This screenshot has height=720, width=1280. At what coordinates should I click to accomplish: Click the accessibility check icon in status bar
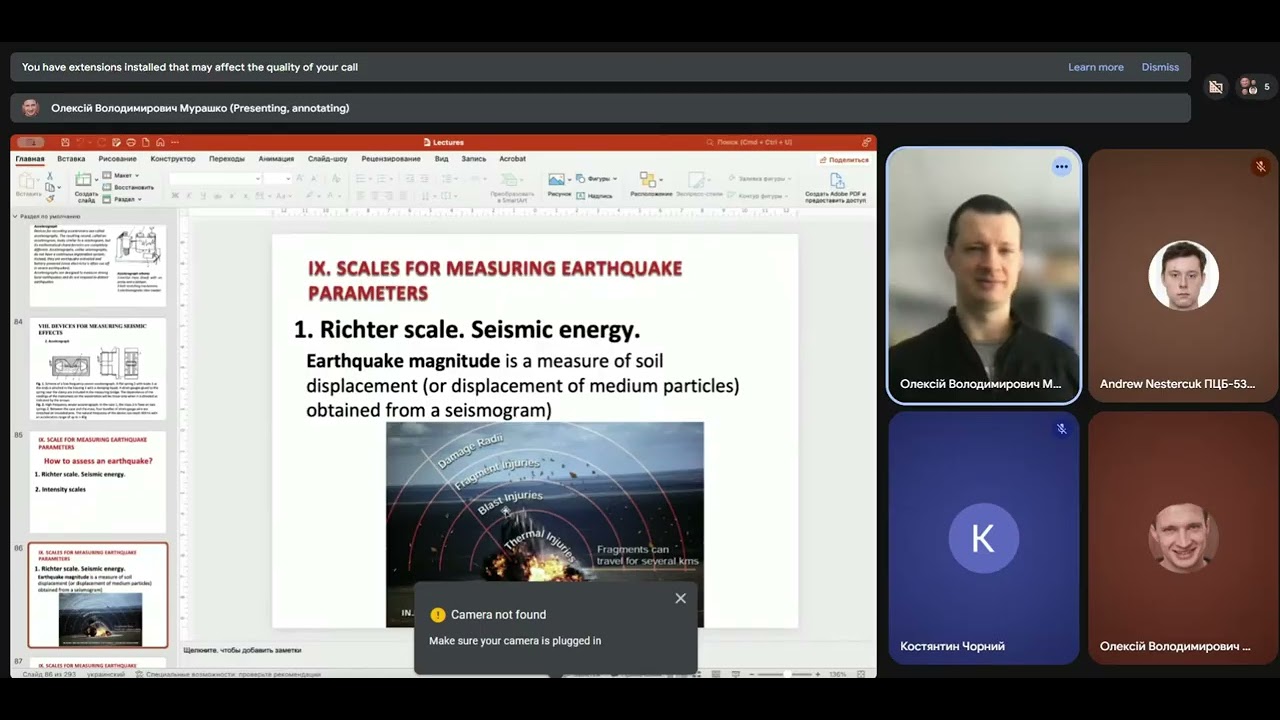[139, 674]
